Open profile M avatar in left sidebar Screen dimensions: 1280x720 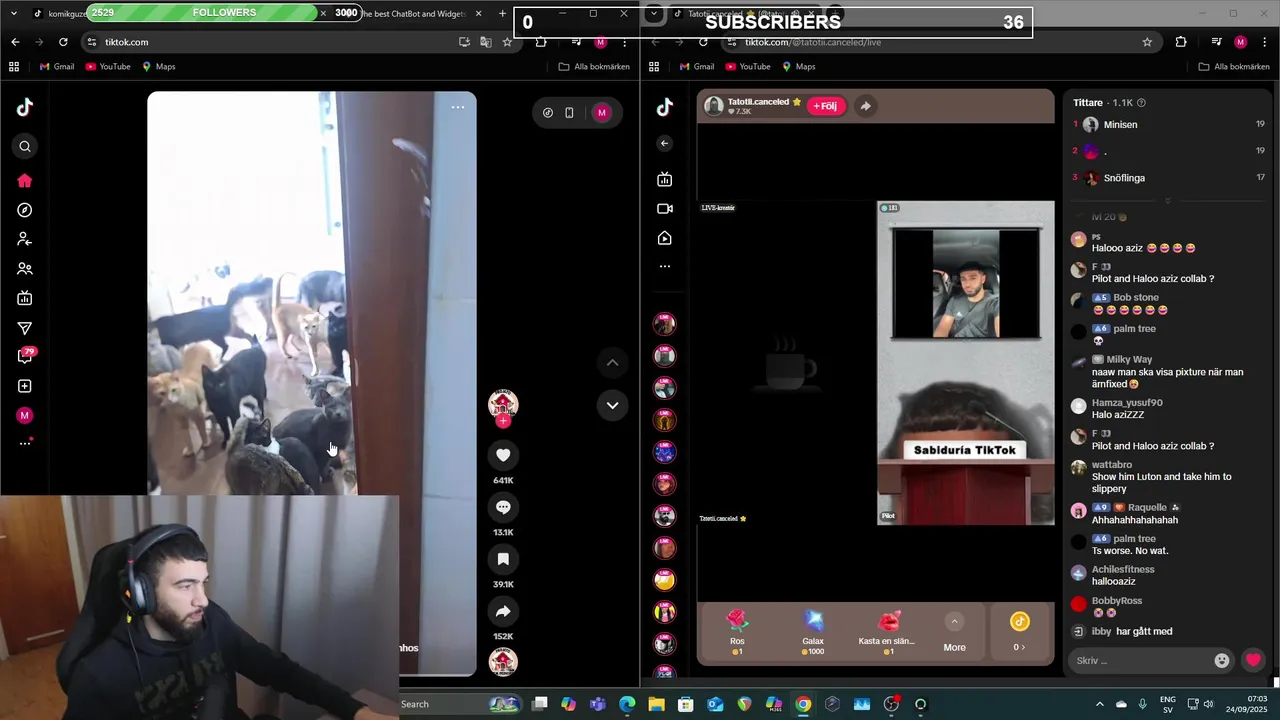point(25,415)
